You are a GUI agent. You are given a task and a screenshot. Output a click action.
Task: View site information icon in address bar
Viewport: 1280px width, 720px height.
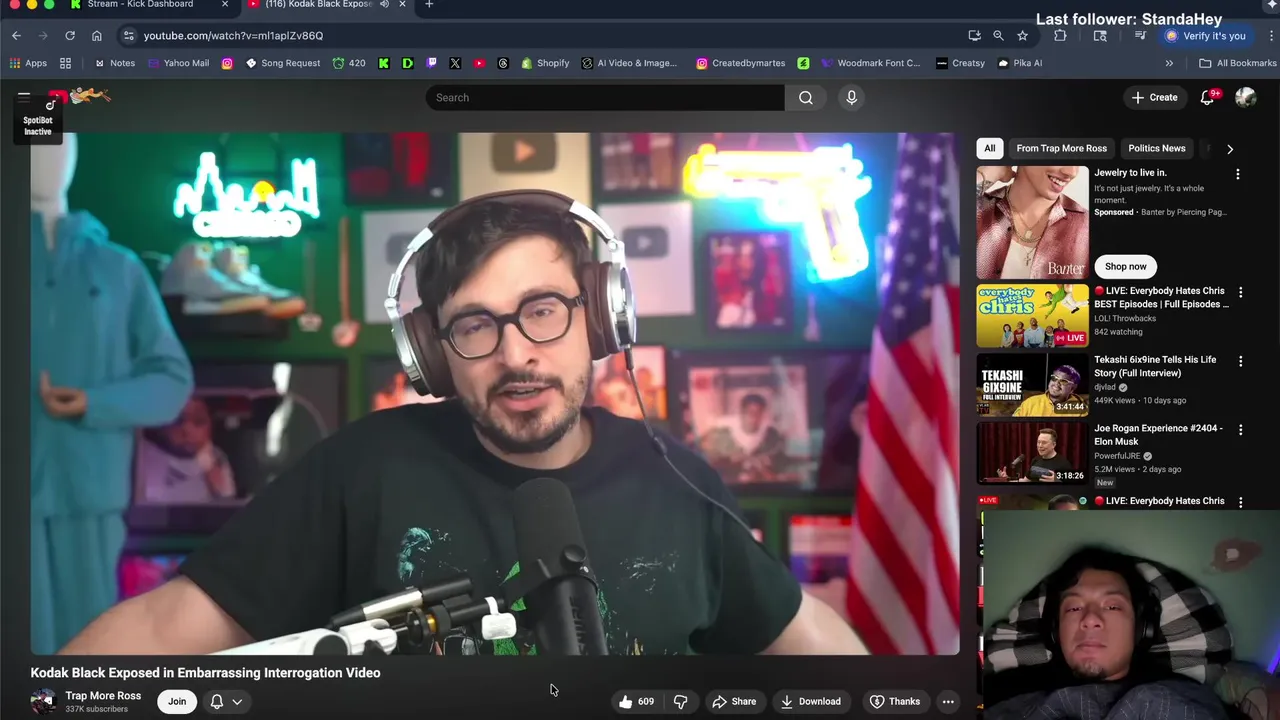pos(128,35)
